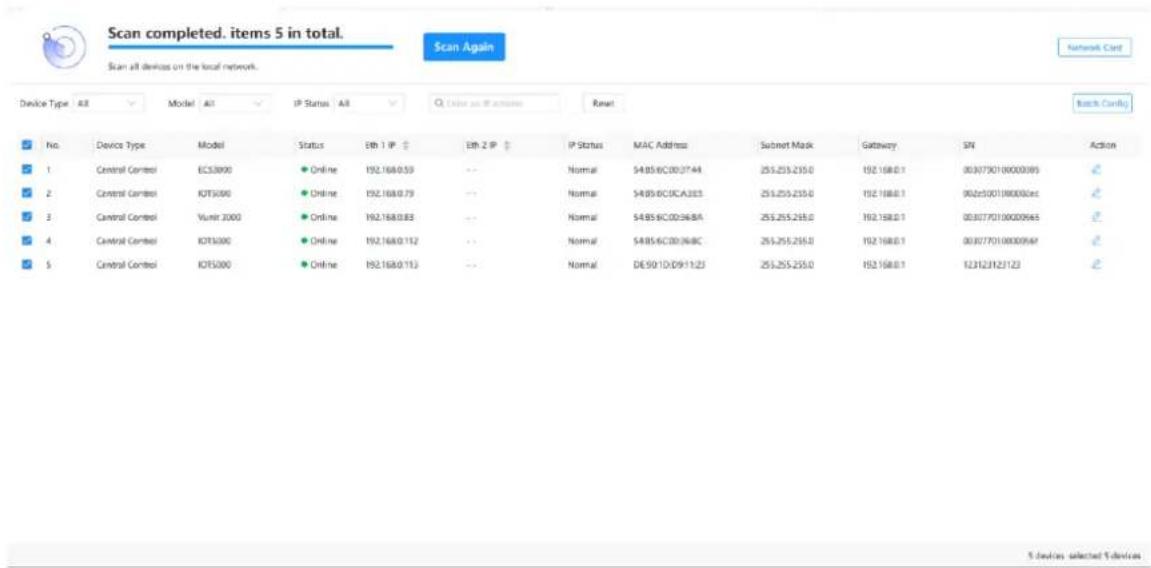This screenshot has width=1151, height=568.
Task: Sort by the Eth 1 IP column arrows
Action: (x=406, y=146)
